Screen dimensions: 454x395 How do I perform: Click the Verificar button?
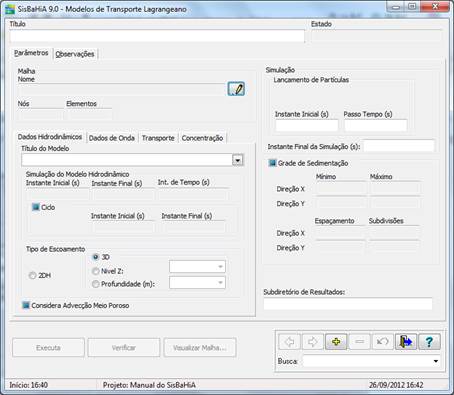(124, 348)
